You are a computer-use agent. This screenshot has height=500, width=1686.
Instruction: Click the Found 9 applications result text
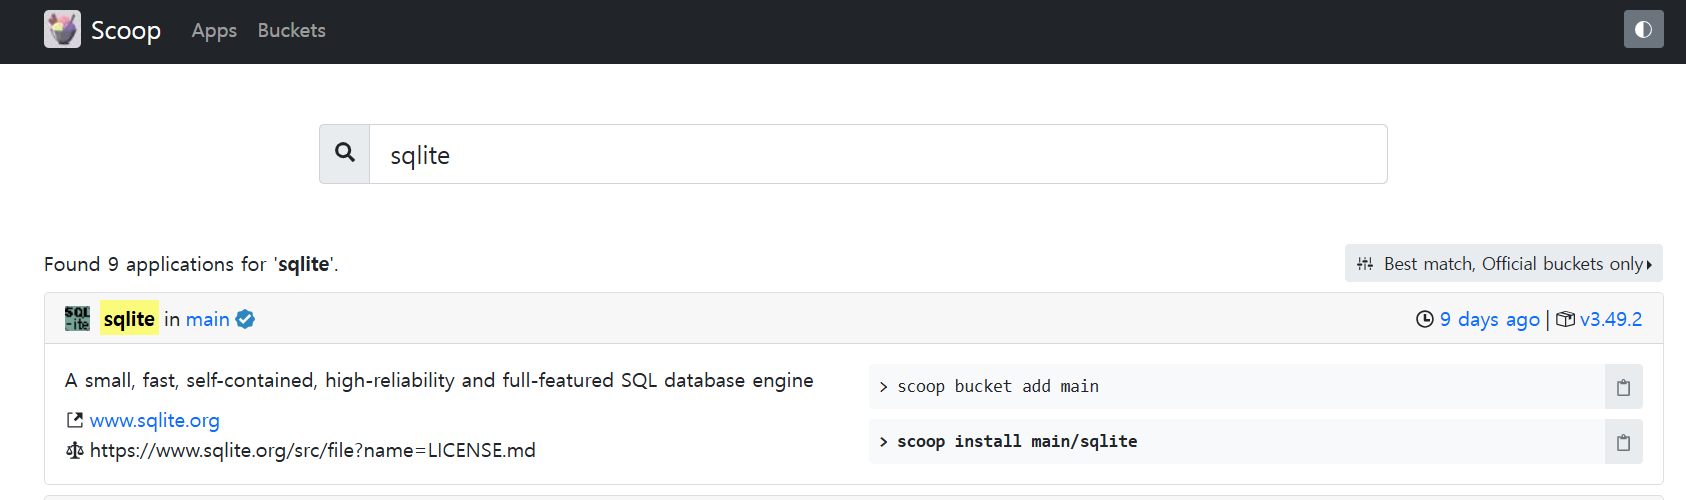click(x=191, y=264)
